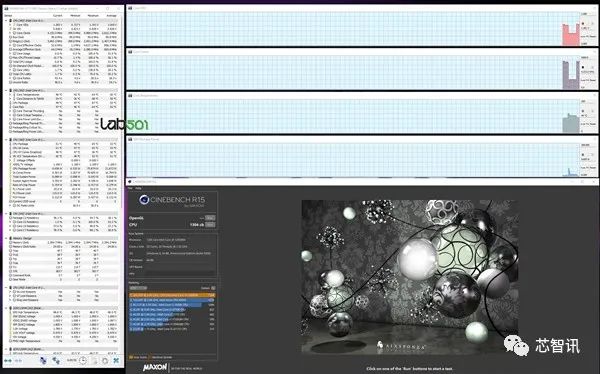Select the top orange ranking entry
This screenshot has width=600, height=374.
(172, 295)
